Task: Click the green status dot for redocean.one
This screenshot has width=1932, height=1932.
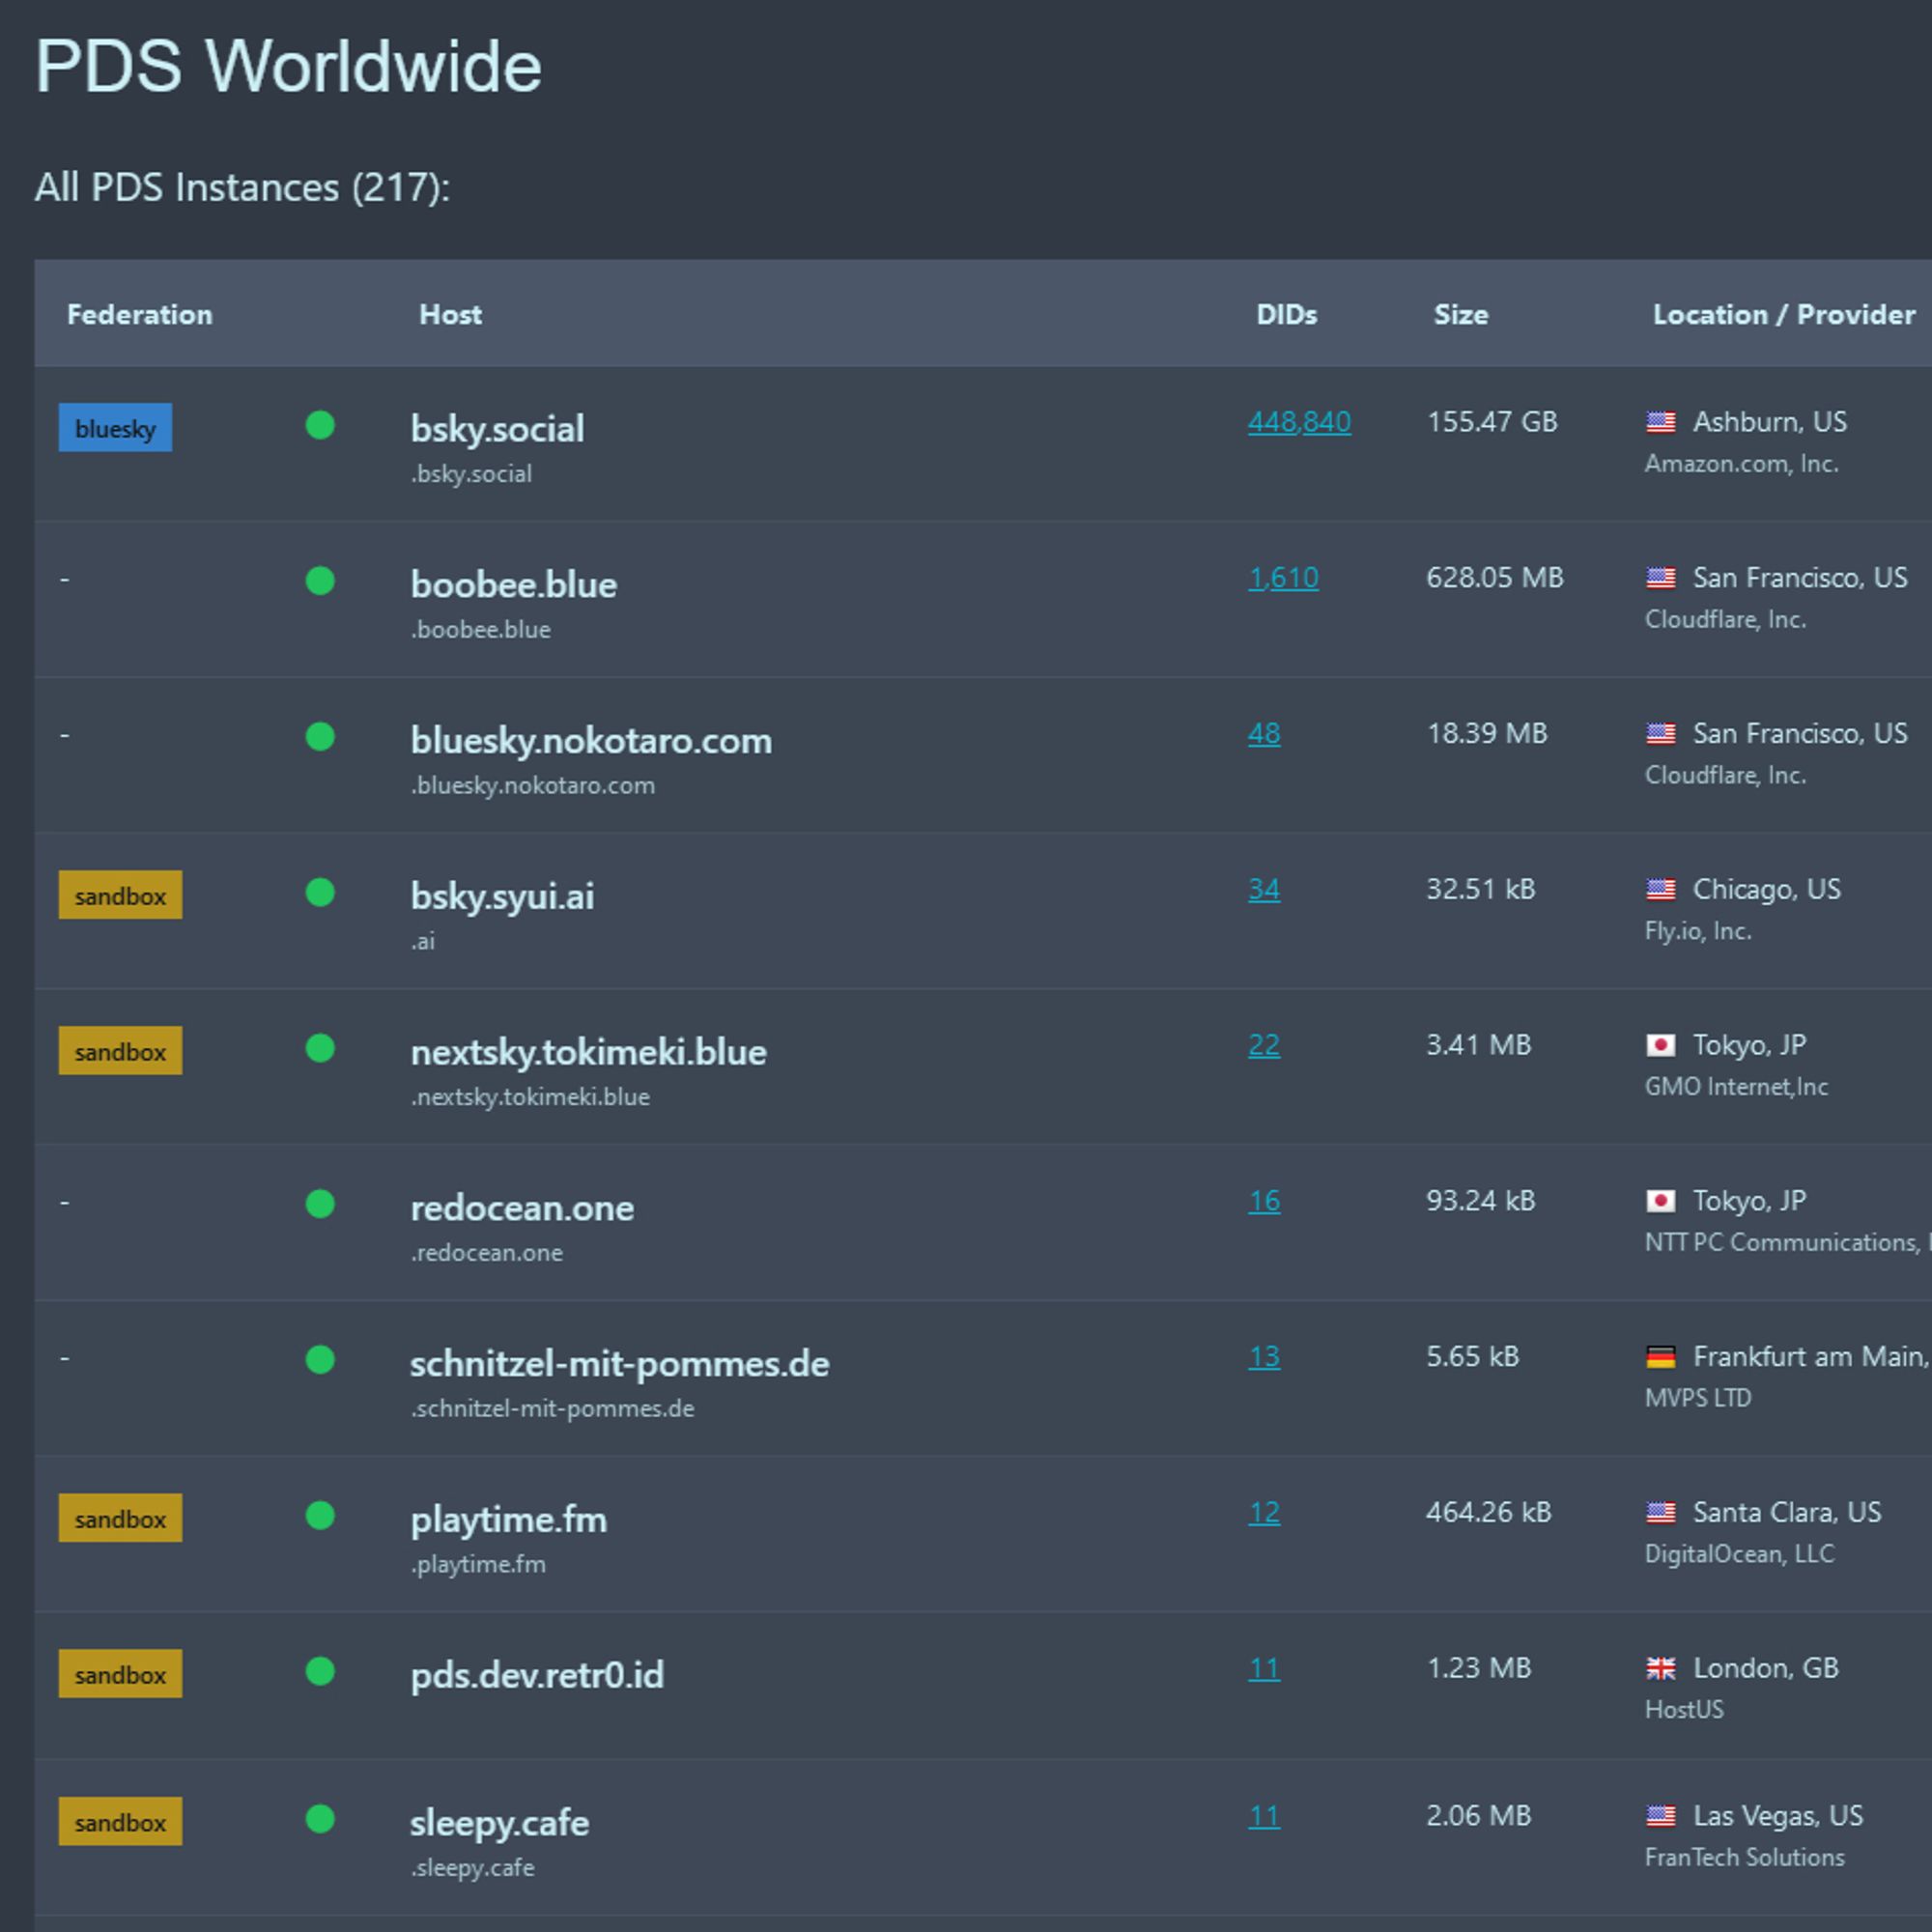Action: tap(320, 1204)
